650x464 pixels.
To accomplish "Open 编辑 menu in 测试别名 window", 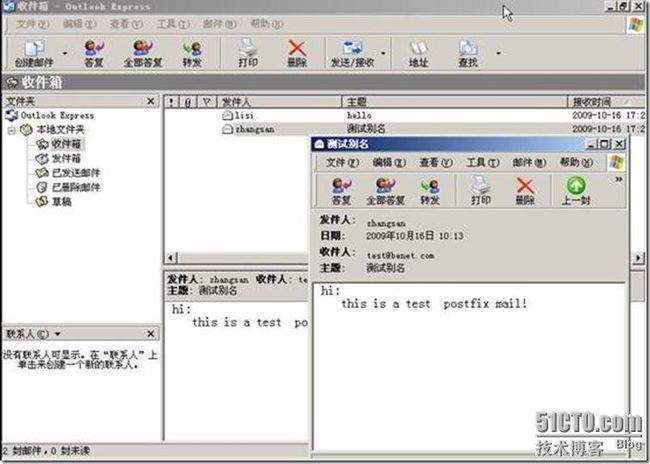I will click(389, 163).
